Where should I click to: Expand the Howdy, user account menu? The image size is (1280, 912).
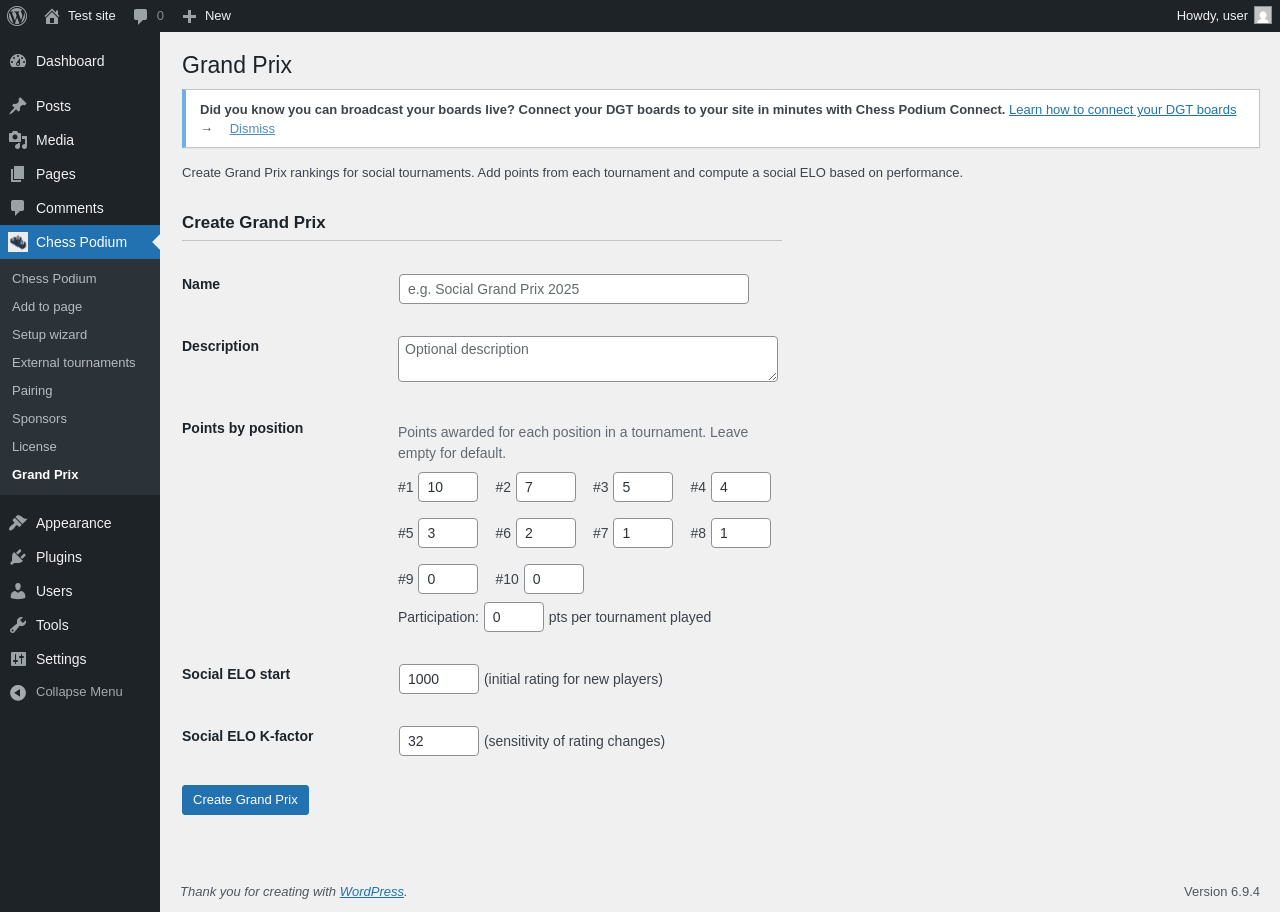1212,15
